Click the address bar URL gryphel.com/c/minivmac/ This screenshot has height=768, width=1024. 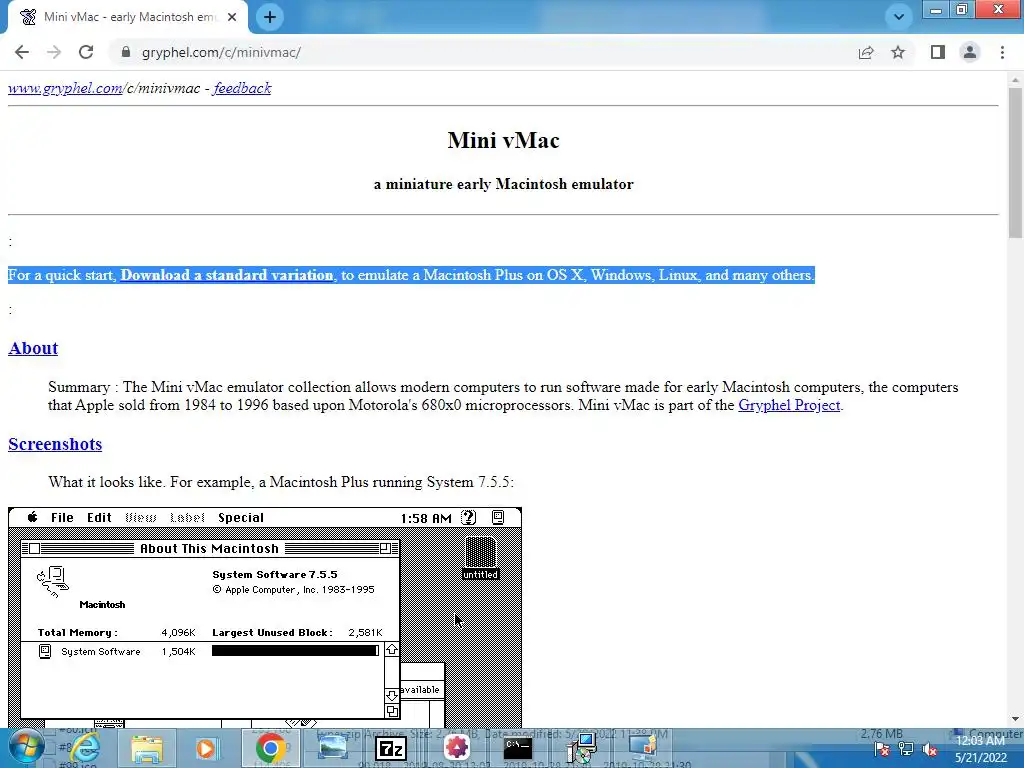221,52
